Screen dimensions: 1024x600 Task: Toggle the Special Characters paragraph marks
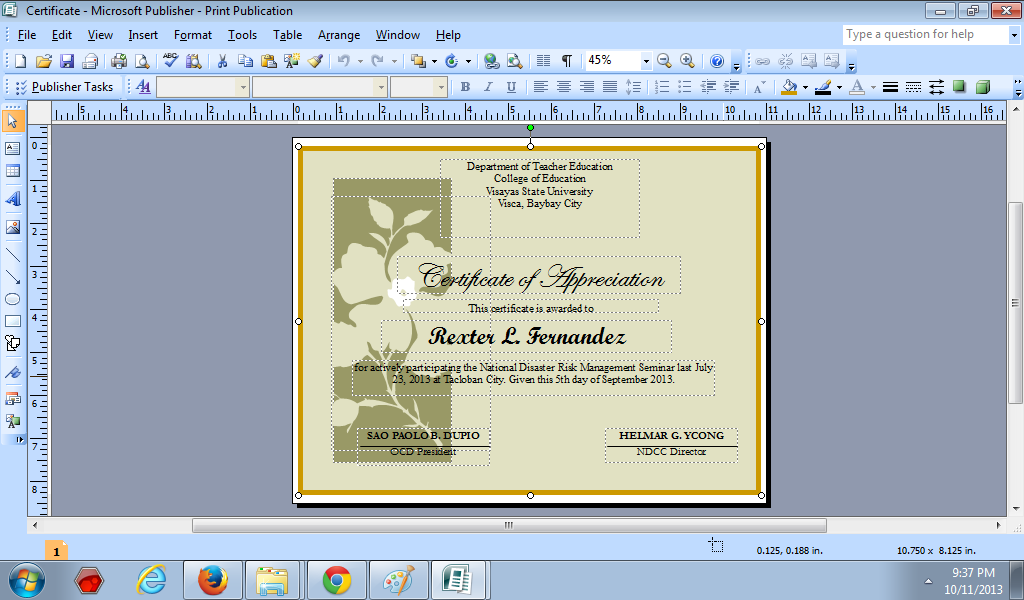click(567, 60)
